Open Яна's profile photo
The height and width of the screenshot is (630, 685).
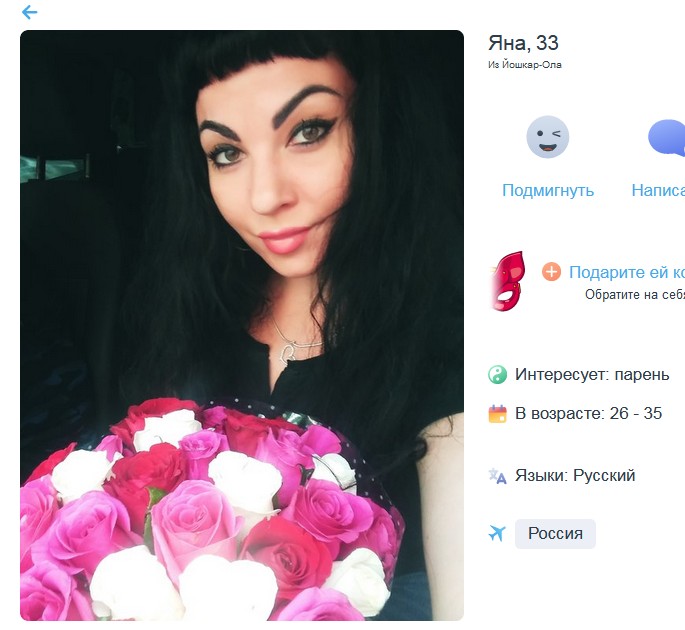242,325
